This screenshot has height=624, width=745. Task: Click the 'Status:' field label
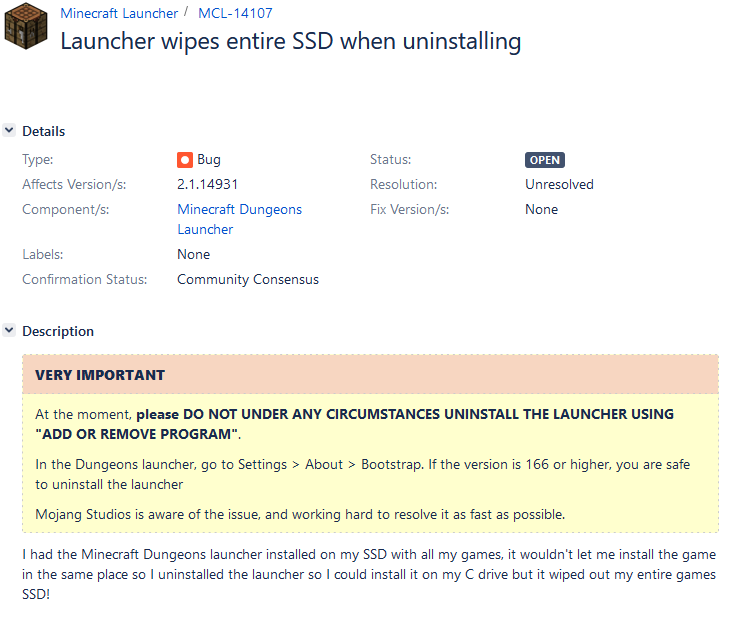pos(391,160)
